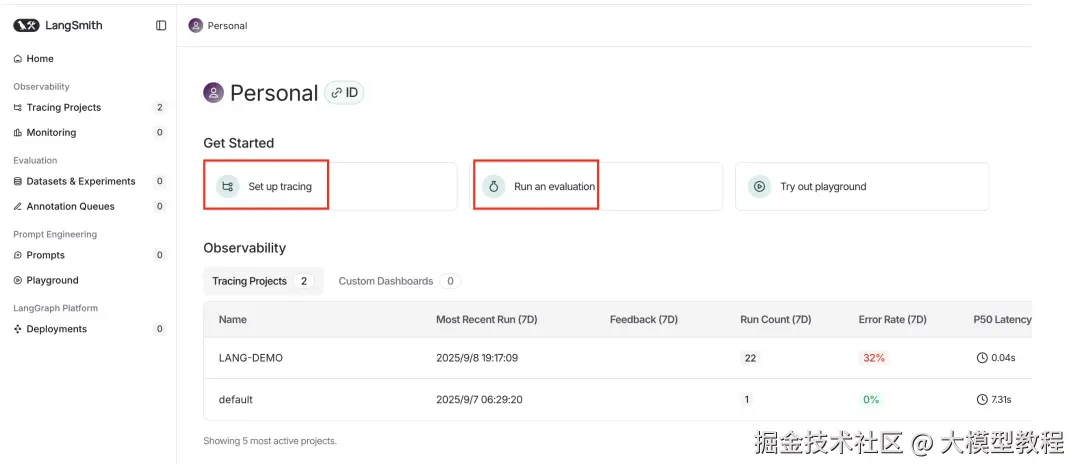Open the Set up tracing card

[331, 186]
